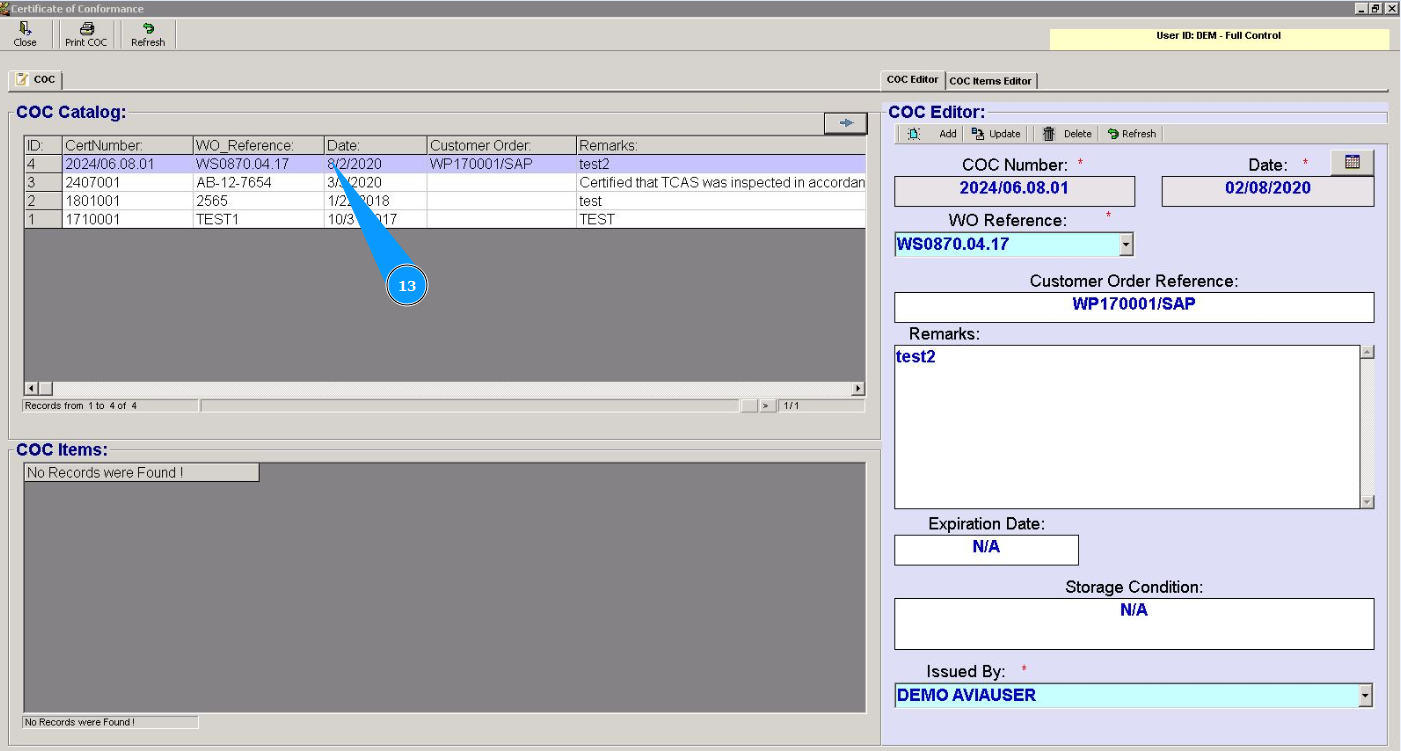Click the test2 remarks cell in catalog
Image resolution: width=1401 pixels, height=751 pixels.
click(721, 164)
